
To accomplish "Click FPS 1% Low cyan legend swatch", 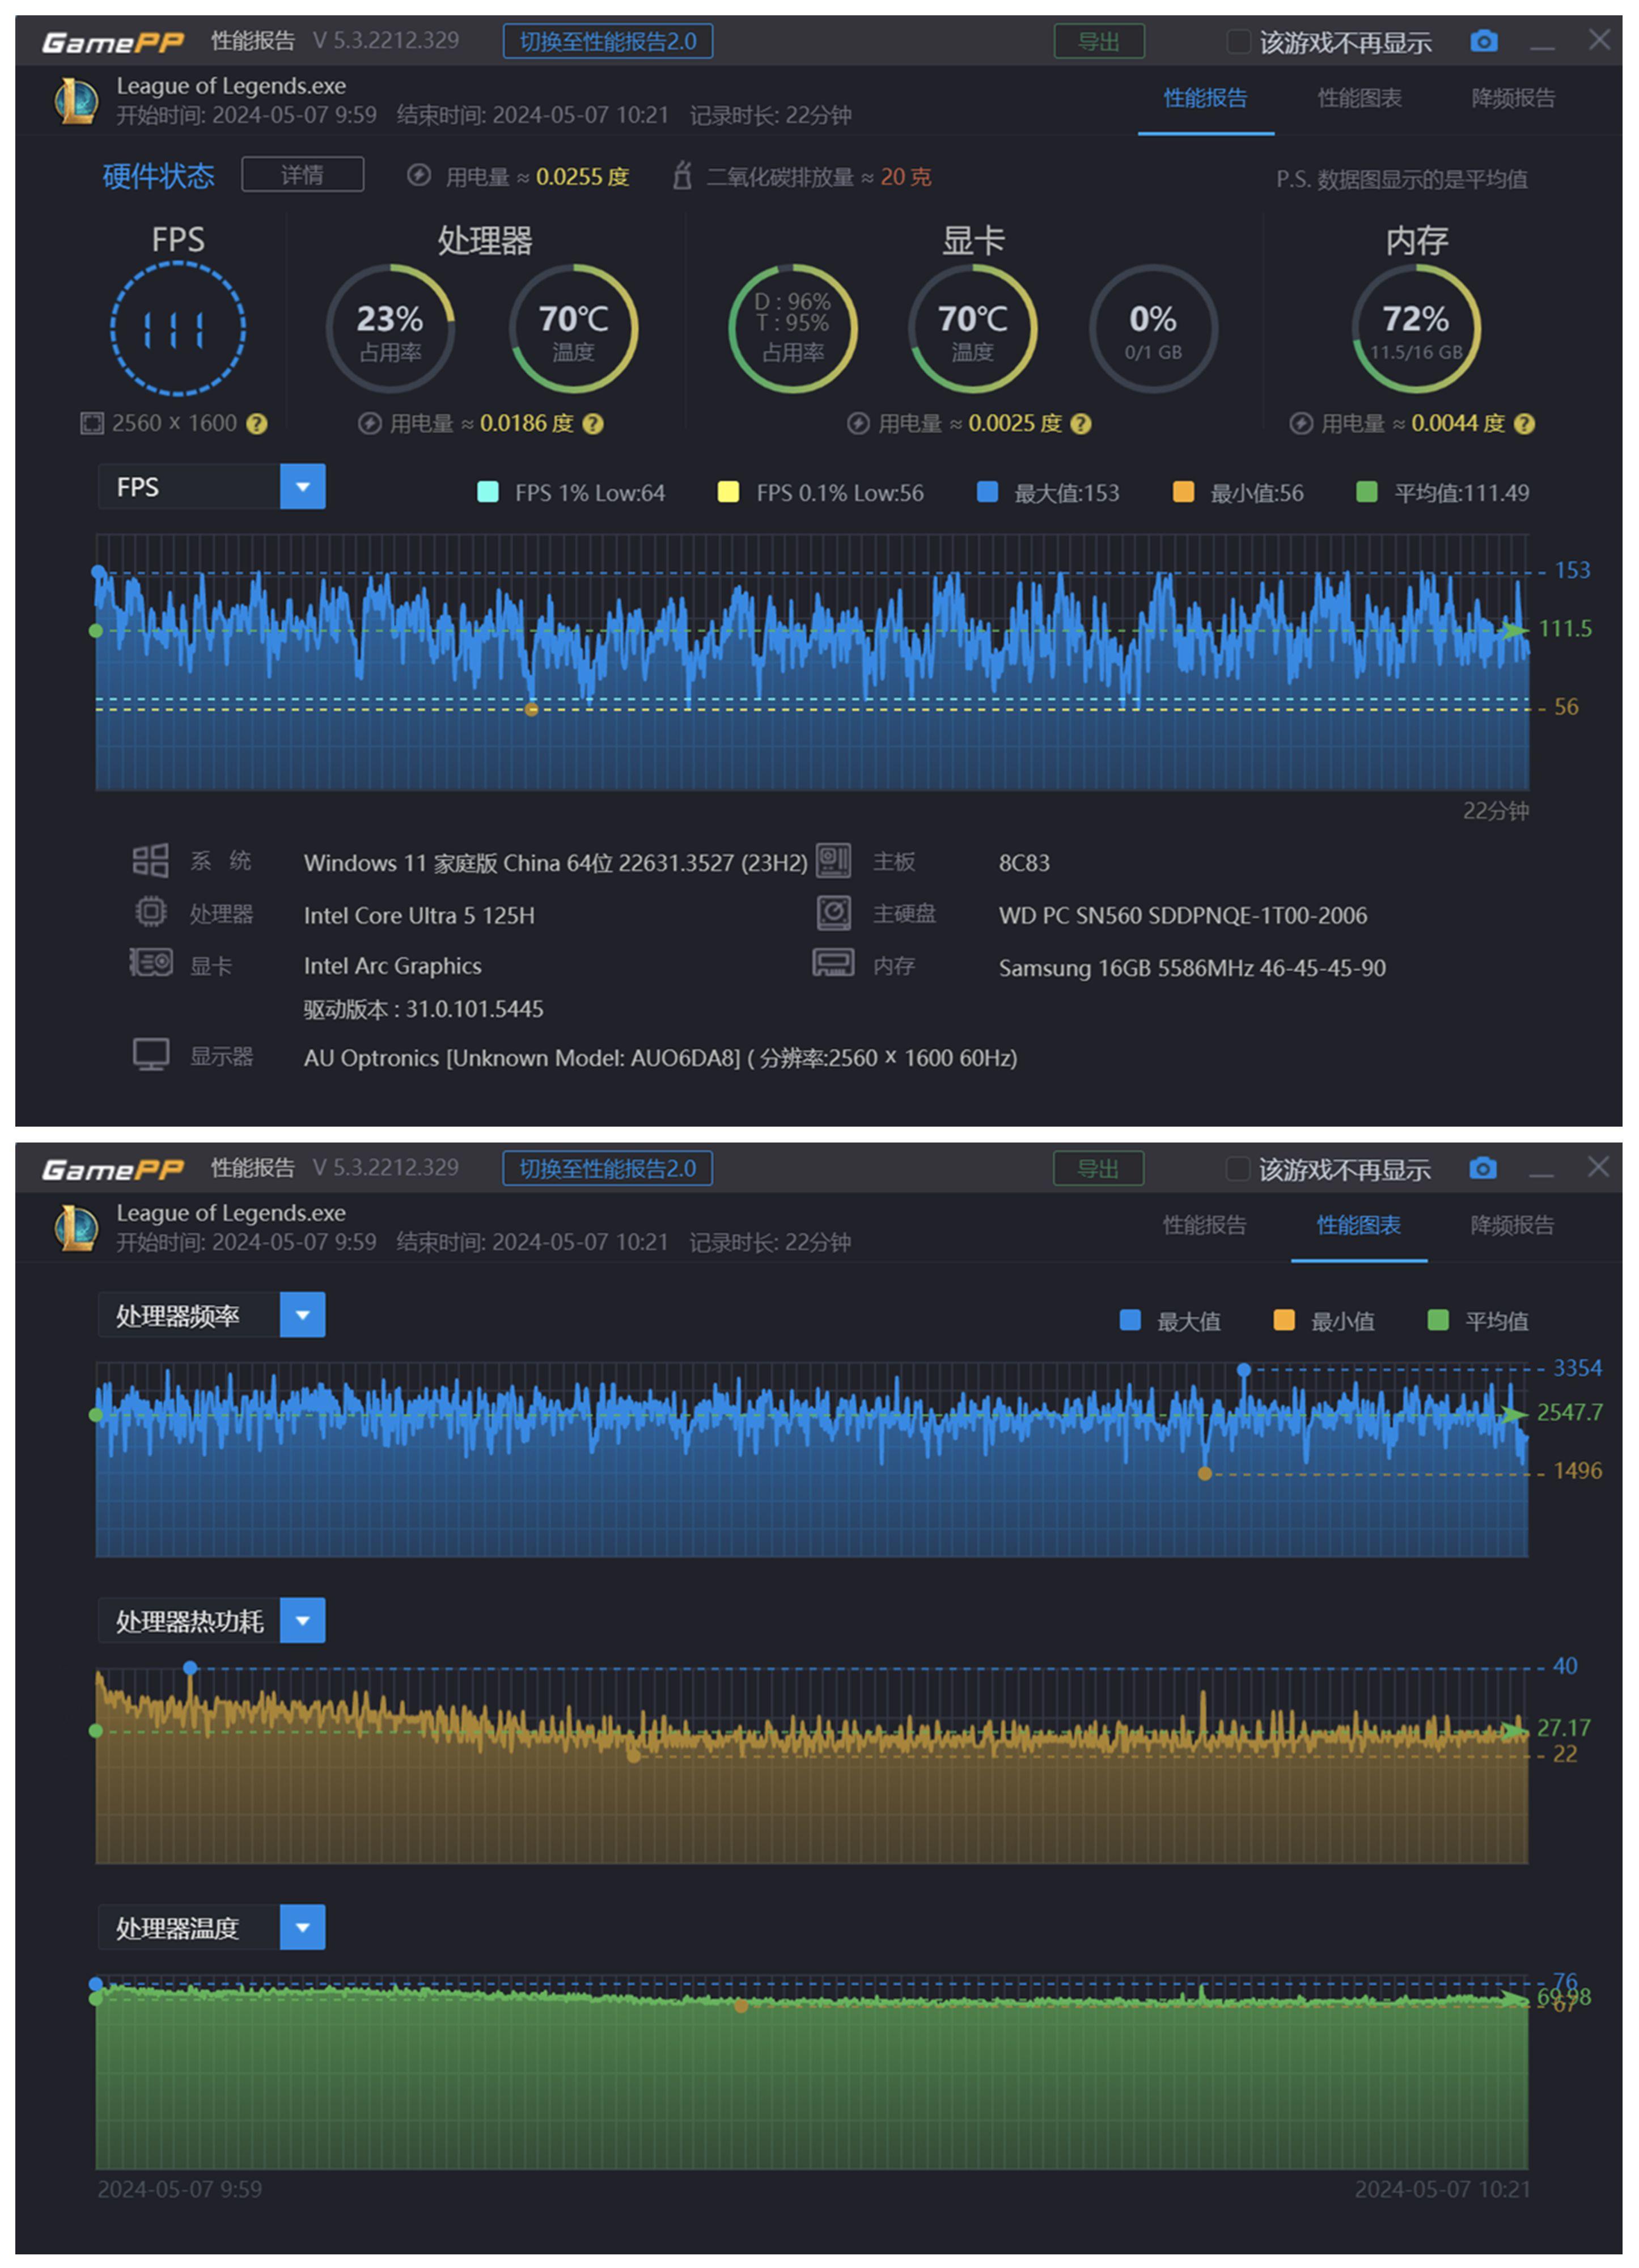I will pyautogui.click(x=488, y=492).
